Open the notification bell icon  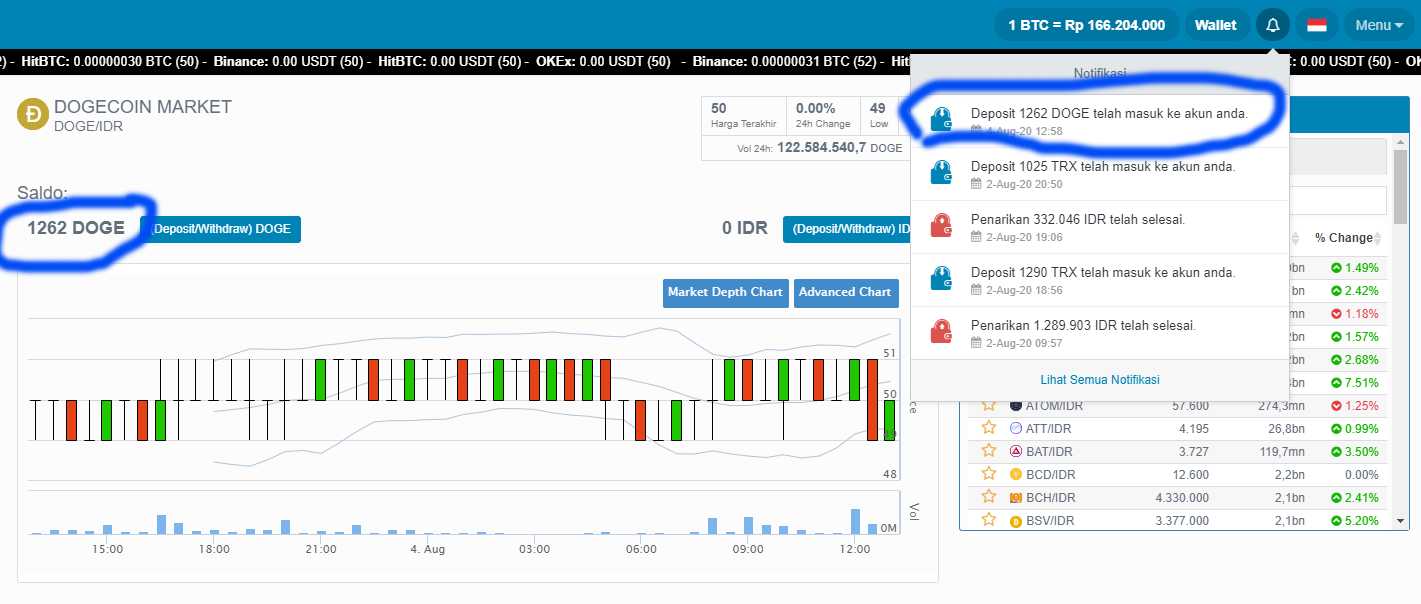point(1272,25)
